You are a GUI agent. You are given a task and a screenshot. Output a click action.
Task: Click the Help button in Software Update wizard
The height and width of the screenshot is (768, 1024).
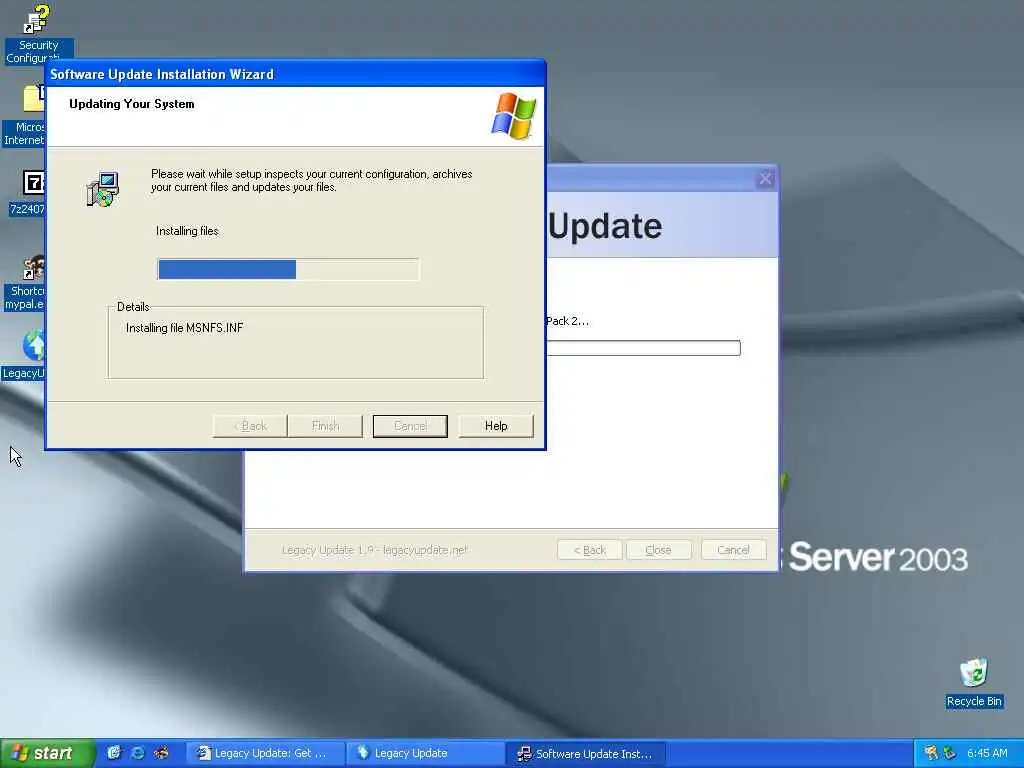(x=496, y=426)
